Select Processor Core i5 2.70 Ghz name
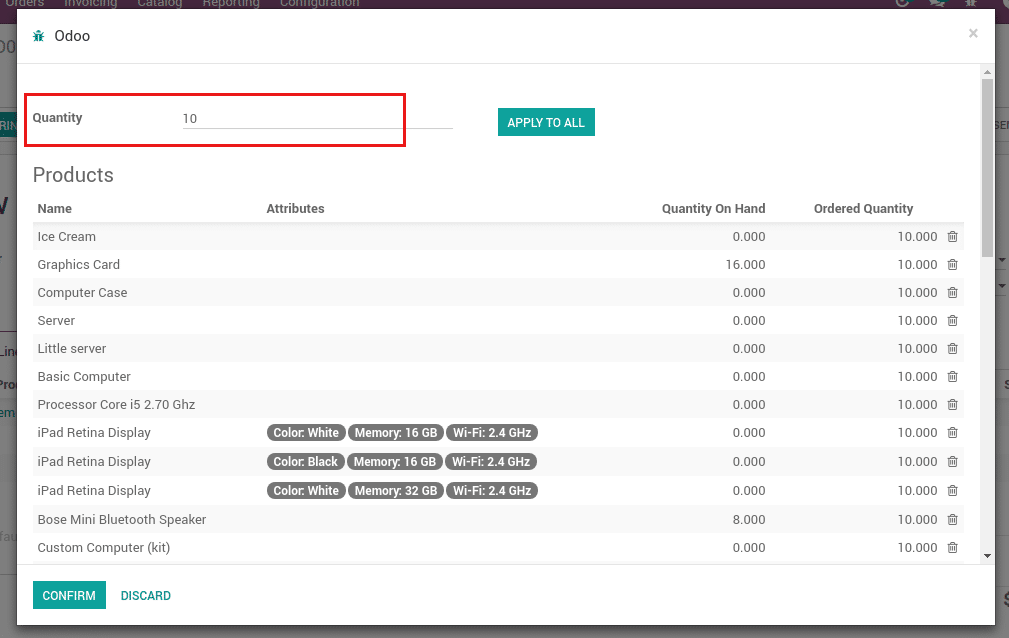 (116, 405)
